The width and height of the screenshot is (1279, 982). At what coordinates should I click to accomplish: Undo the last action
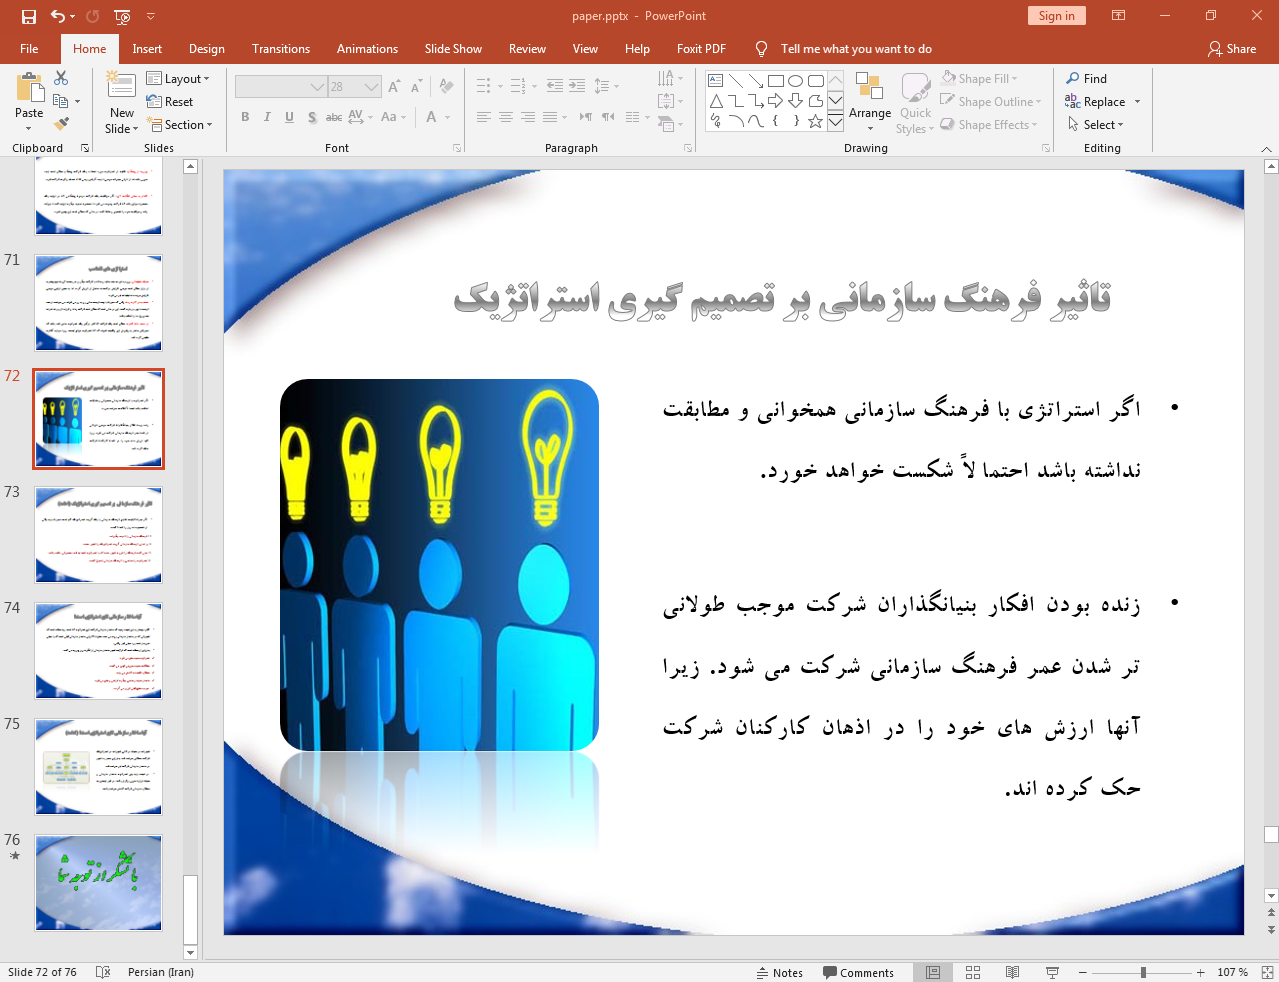58,16
